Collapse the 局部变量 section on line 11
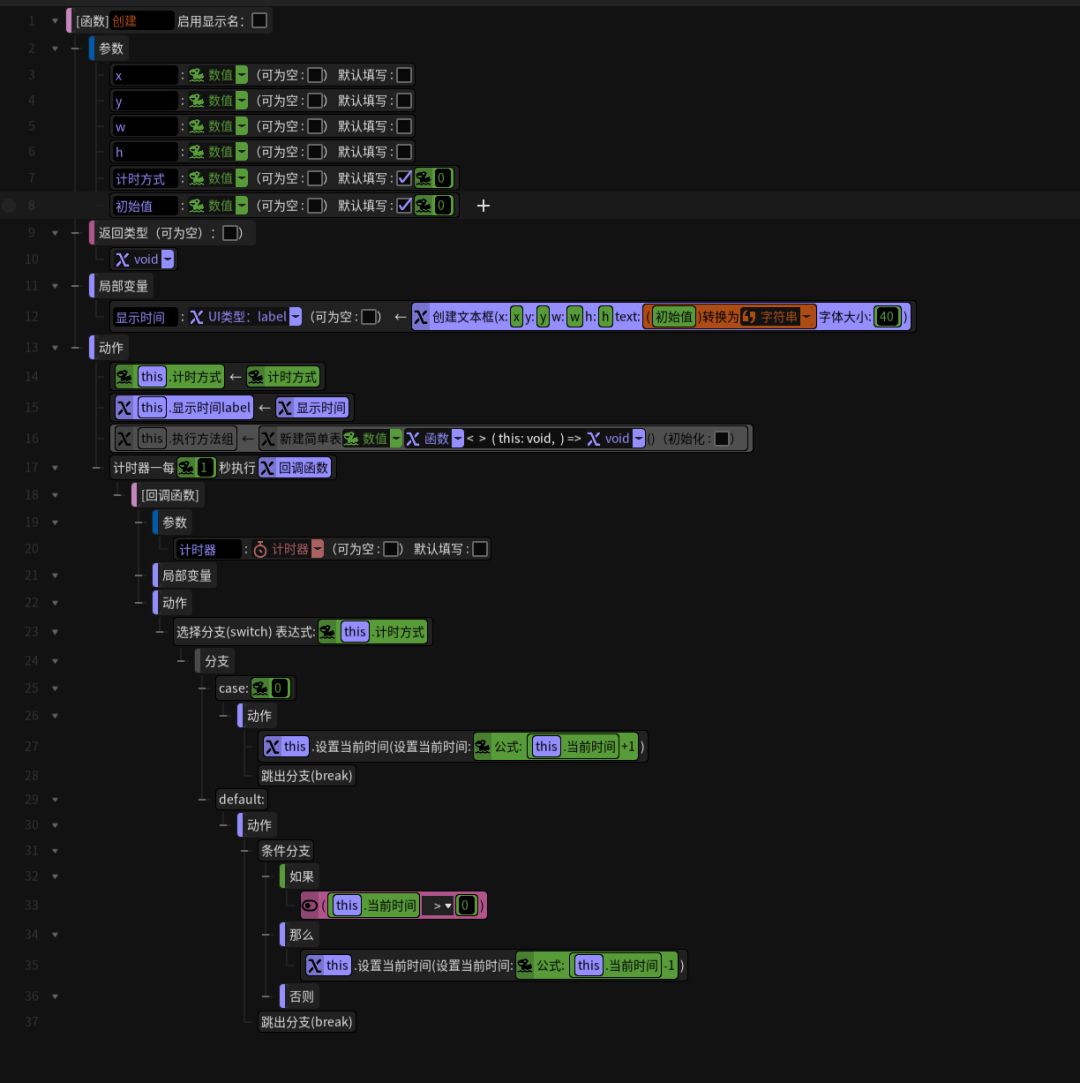 [55, 286]
